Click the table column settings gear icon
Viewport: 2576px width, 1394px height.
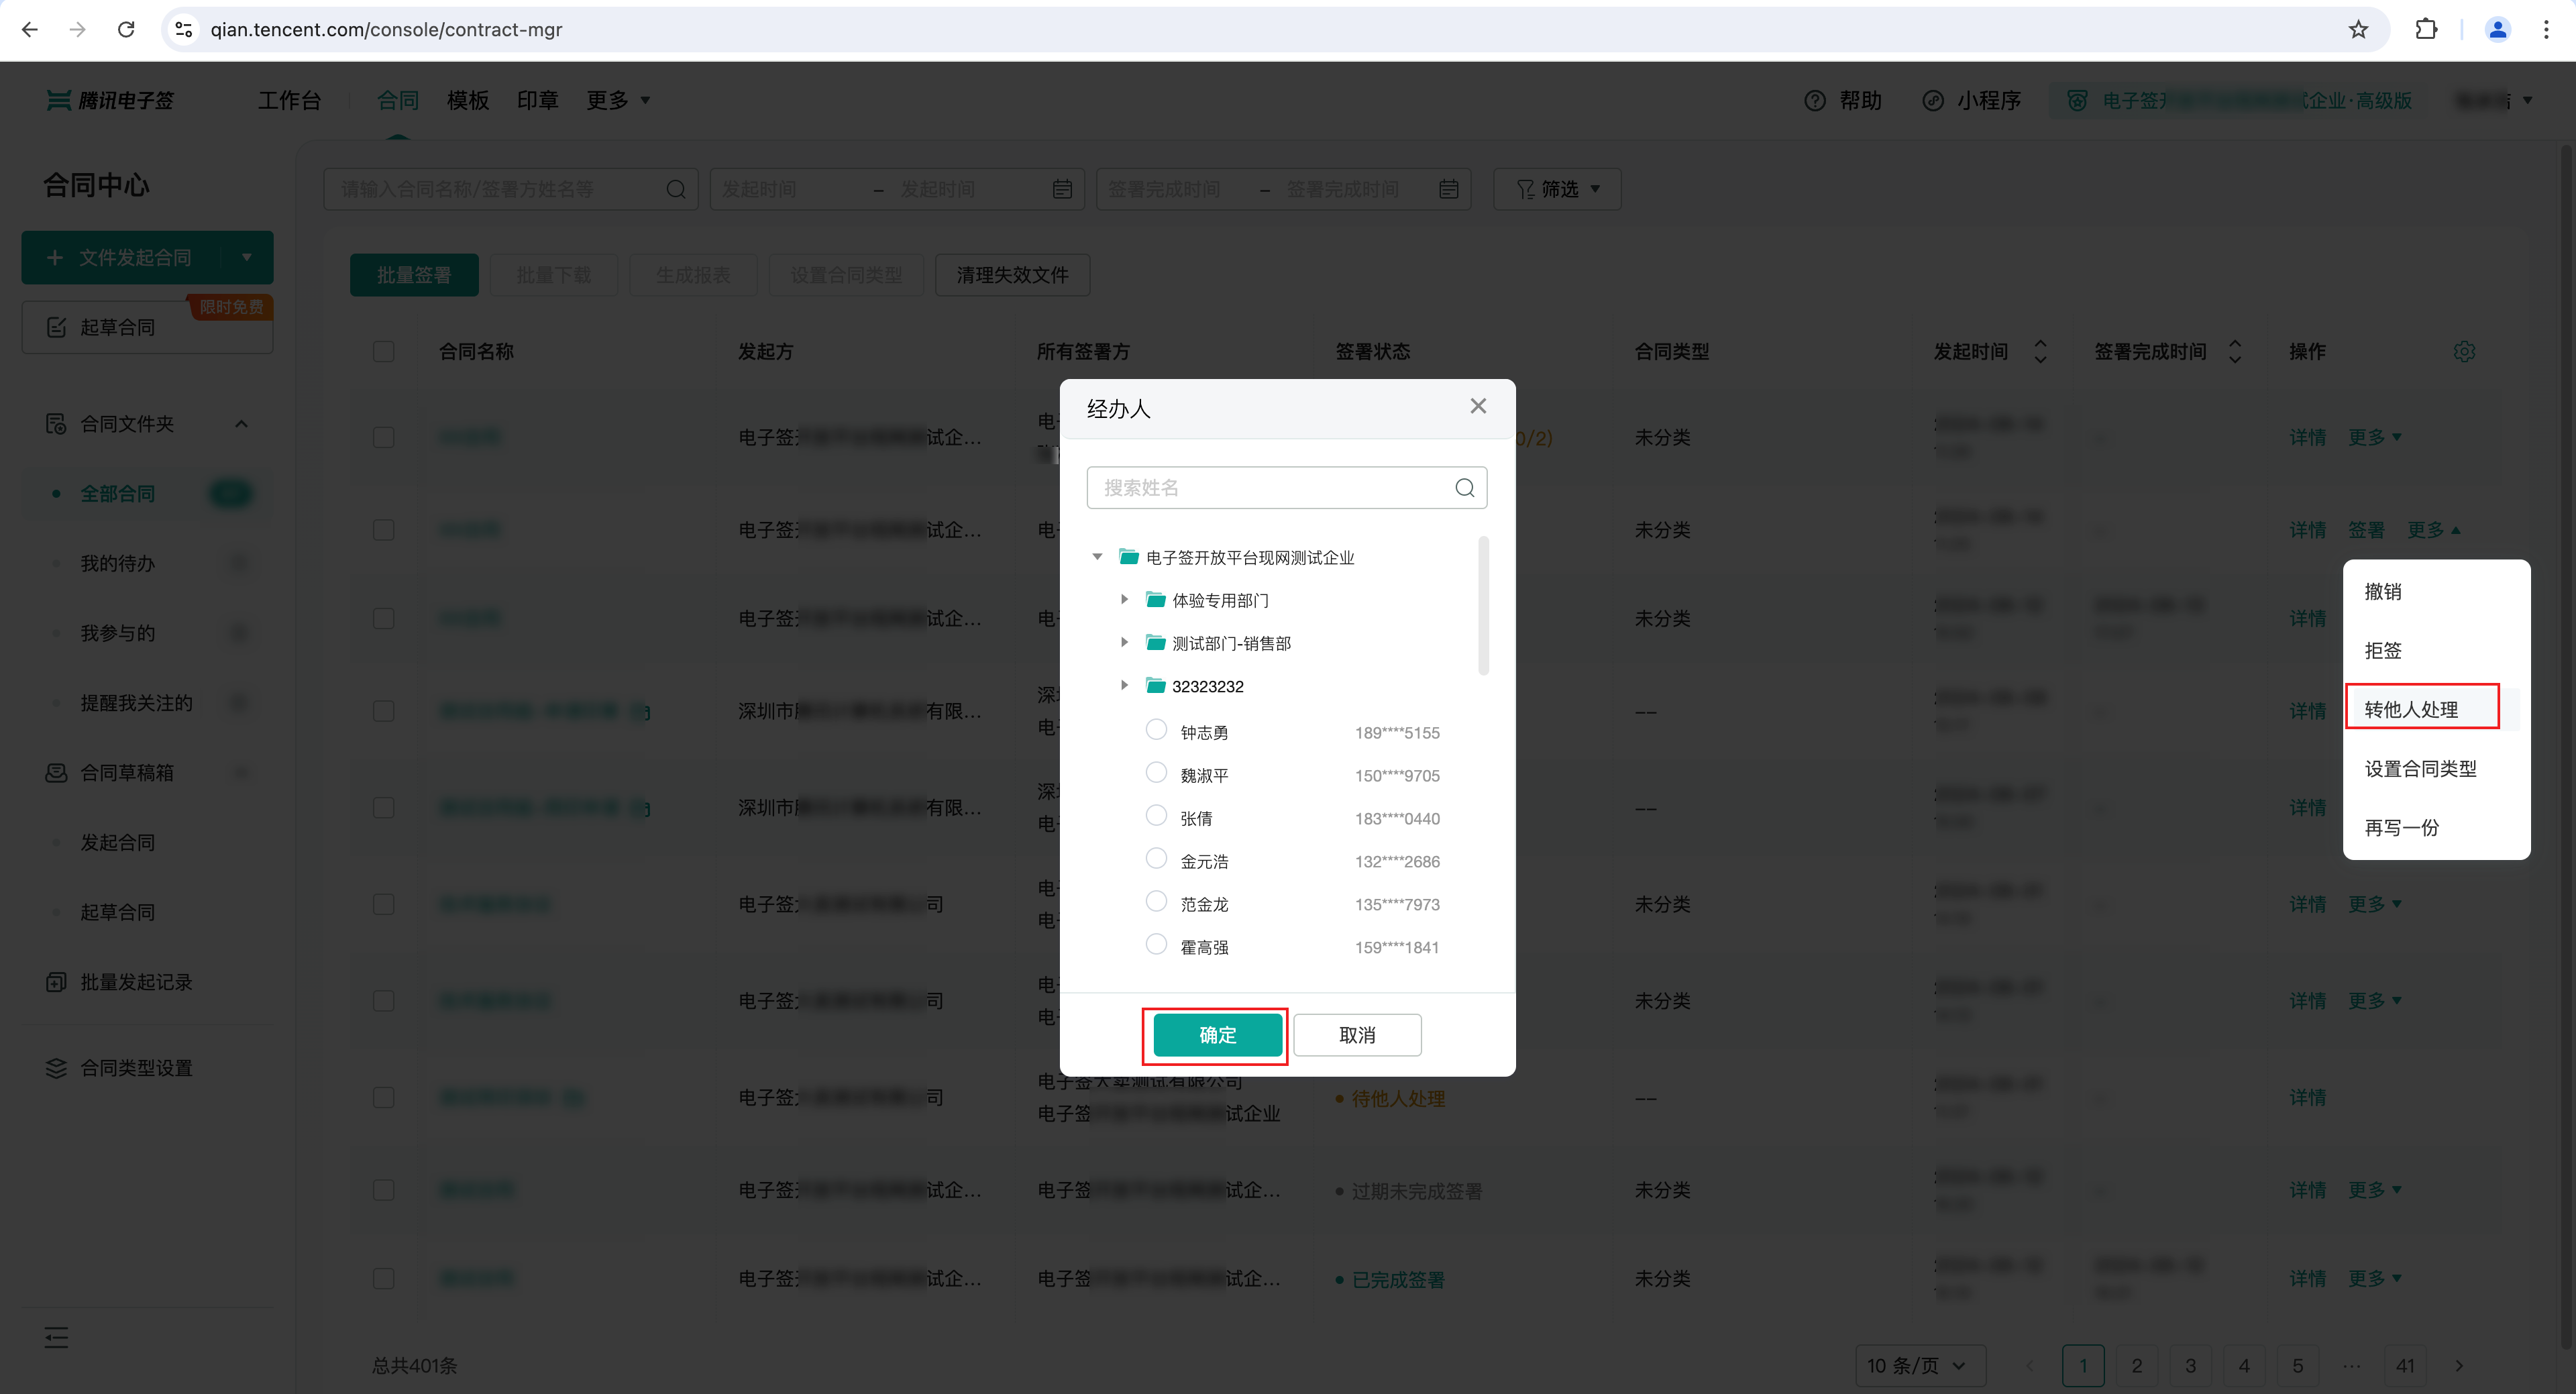pyautogui.click(x=2464, y=352)
